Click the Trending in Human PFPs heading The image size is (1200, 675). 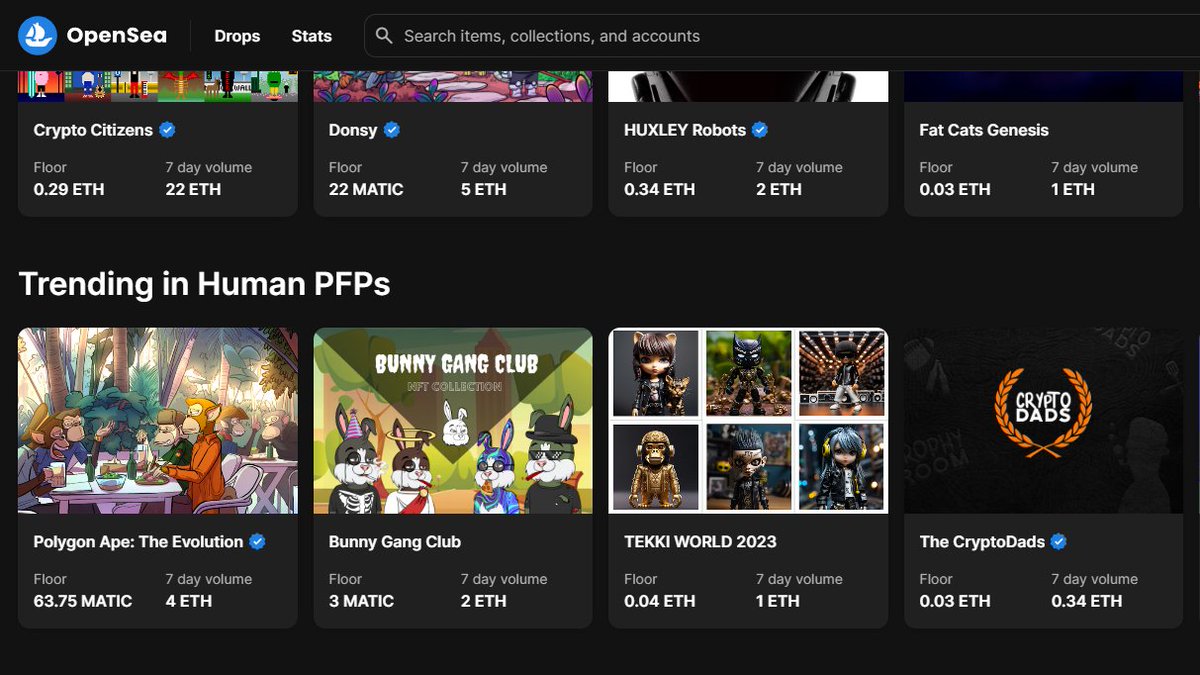[x=204, y=284]
